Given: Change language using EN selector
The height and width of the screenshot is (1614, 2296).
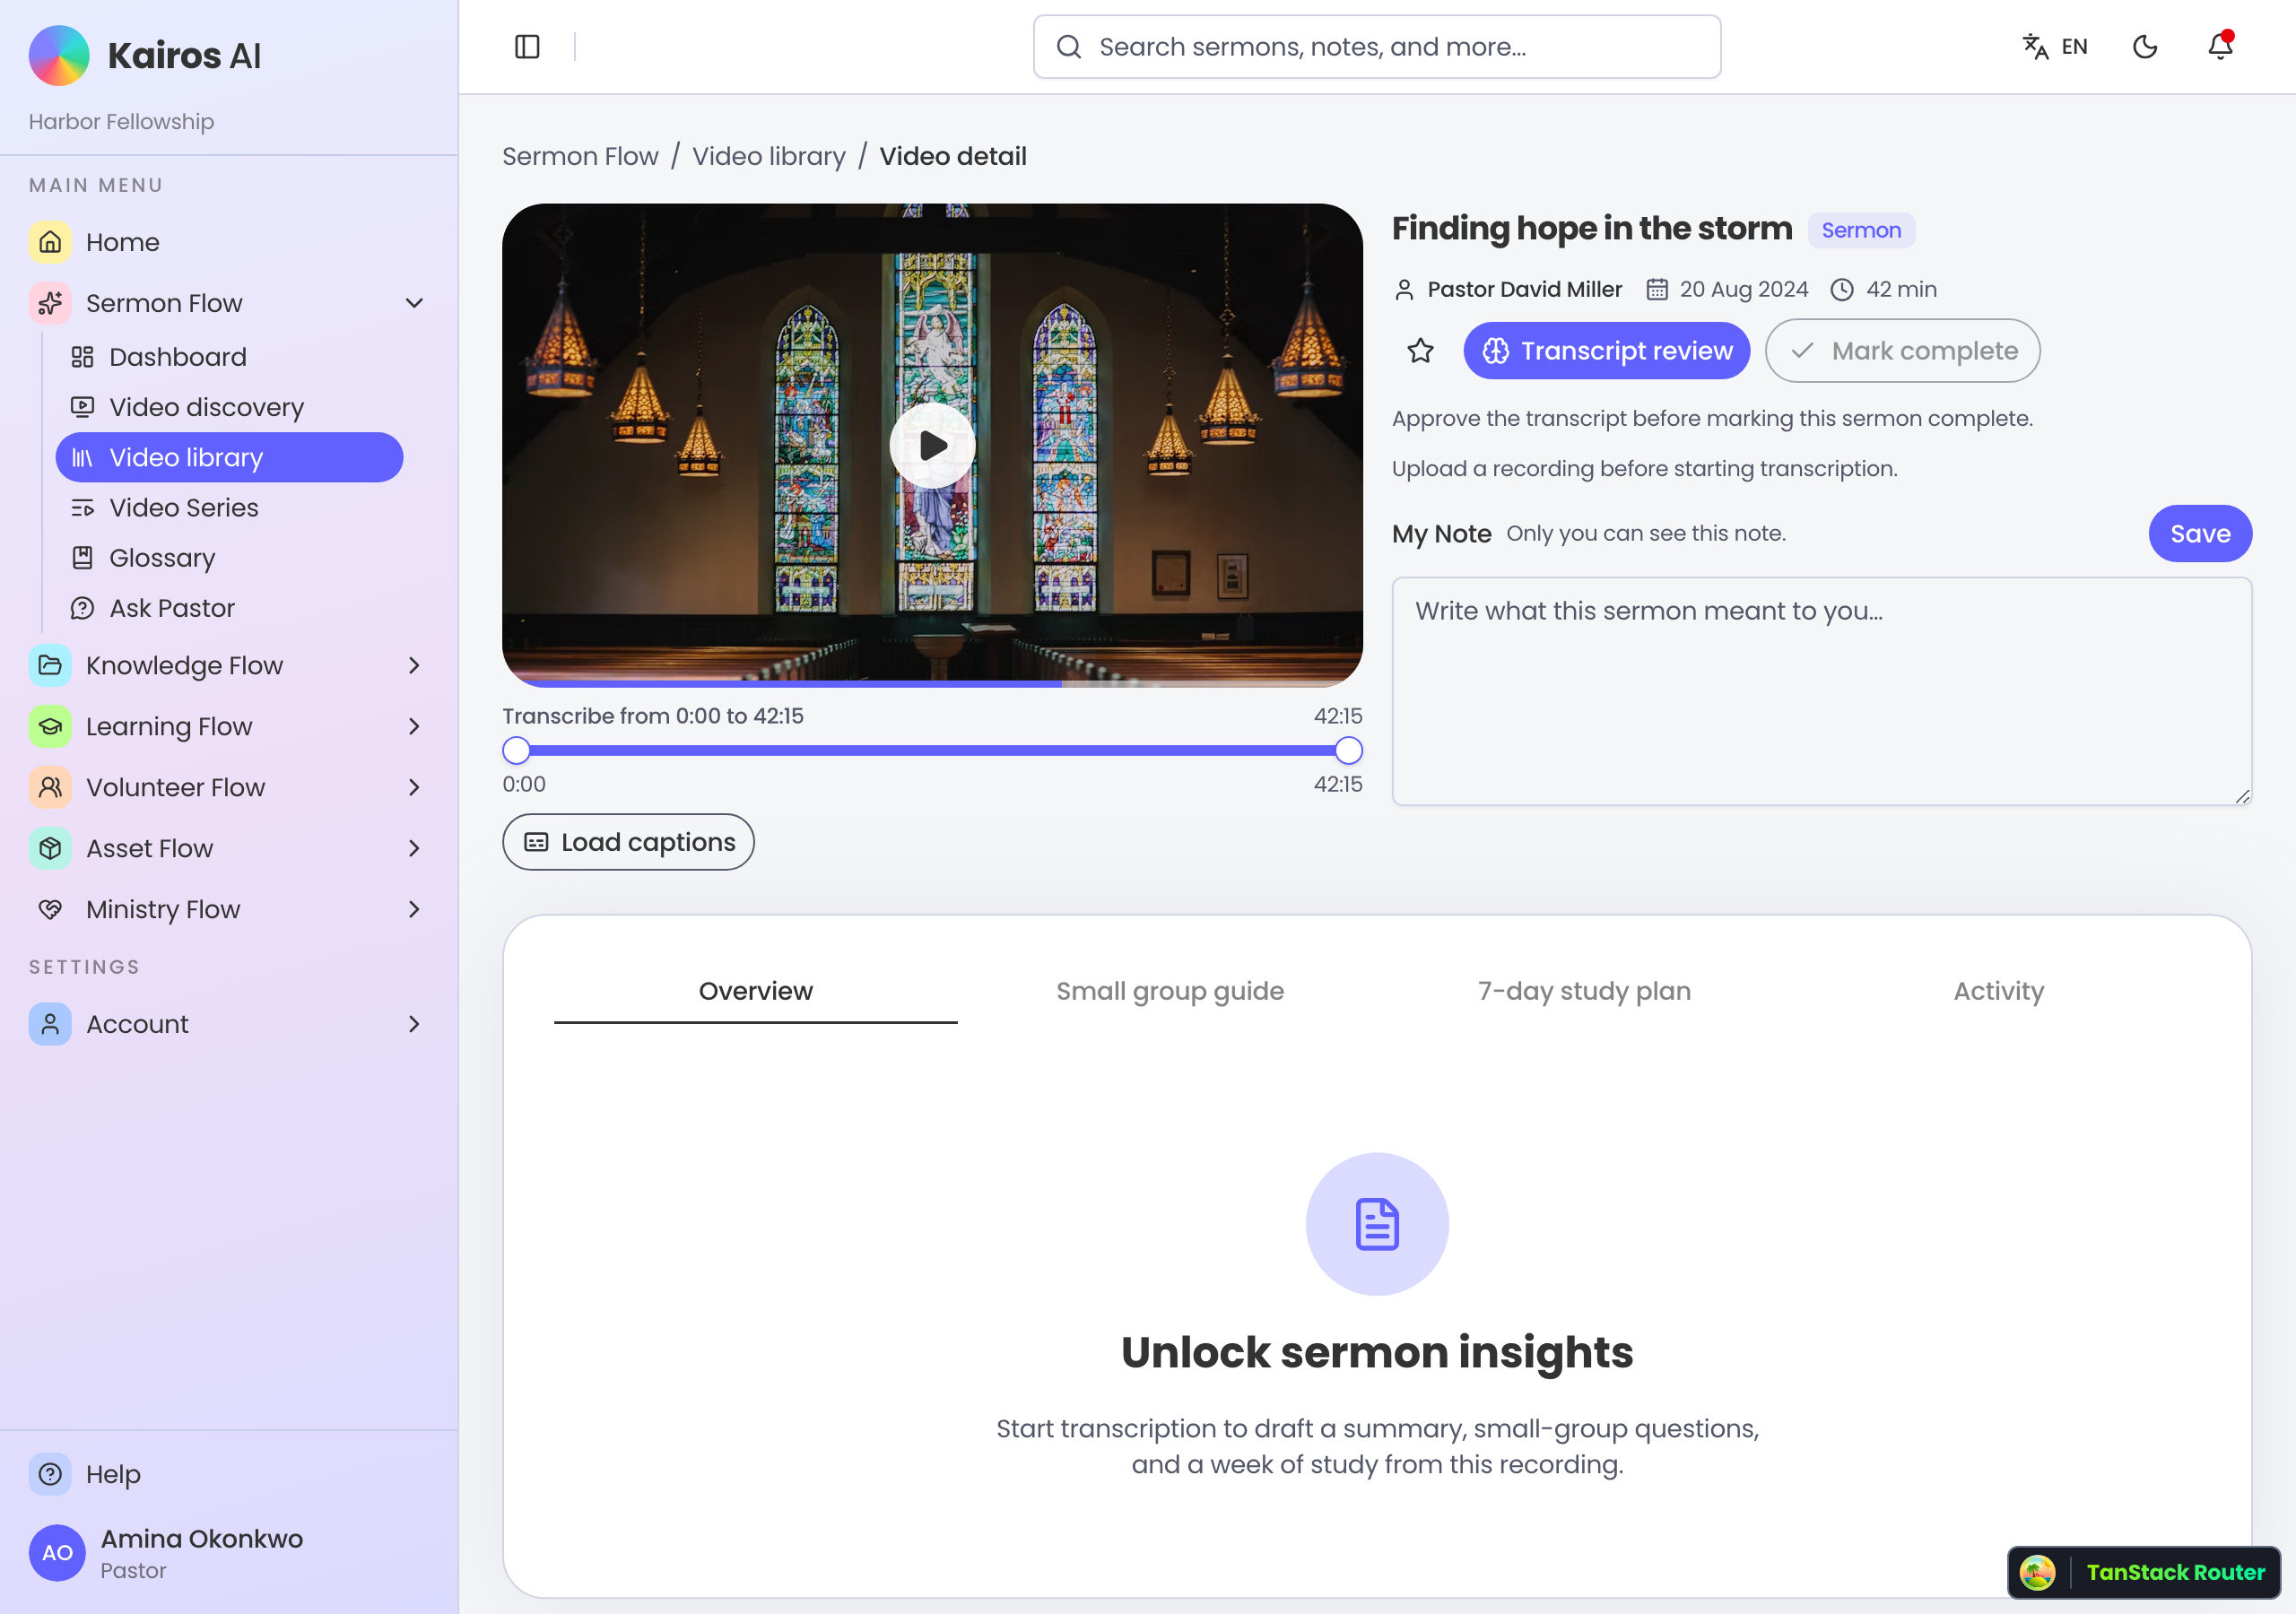Looking at the screenshot, I should point(2054,47).
